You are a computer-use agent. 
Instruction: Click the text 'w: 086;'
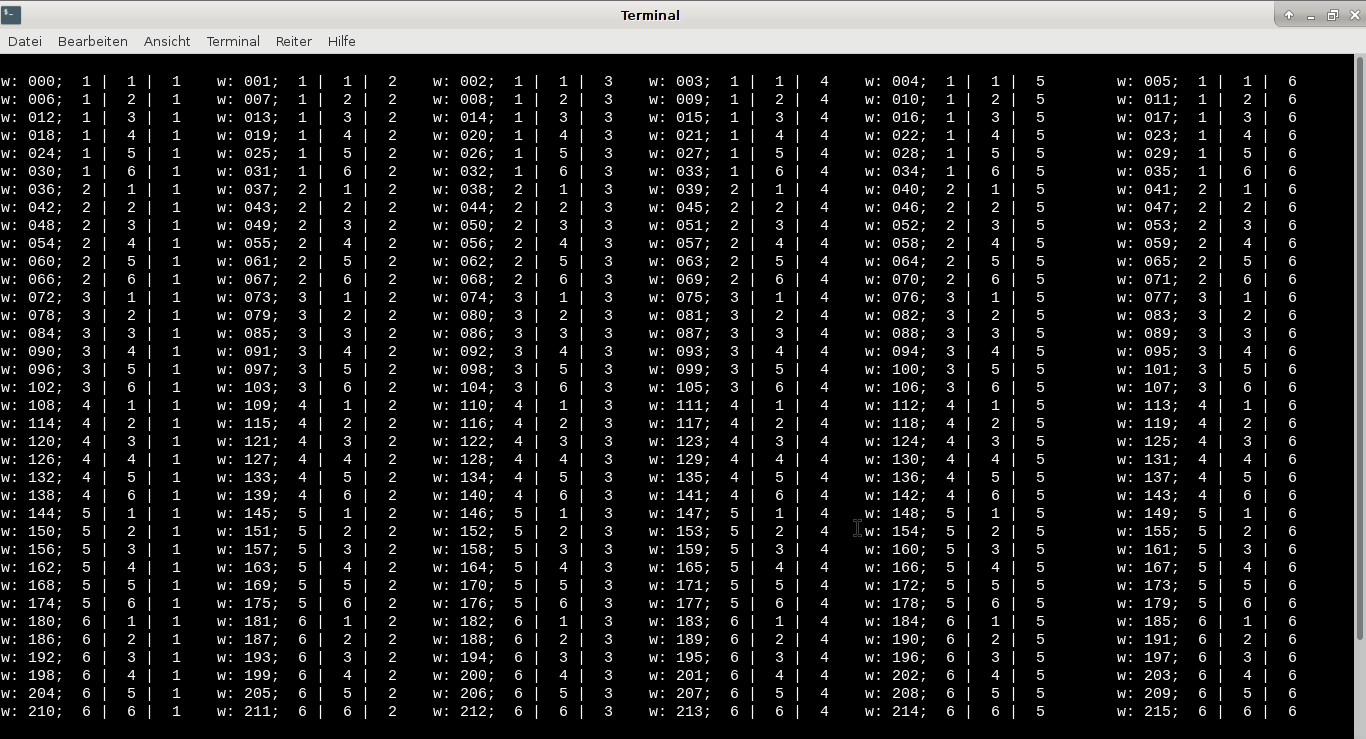click(x=463, y=333)
